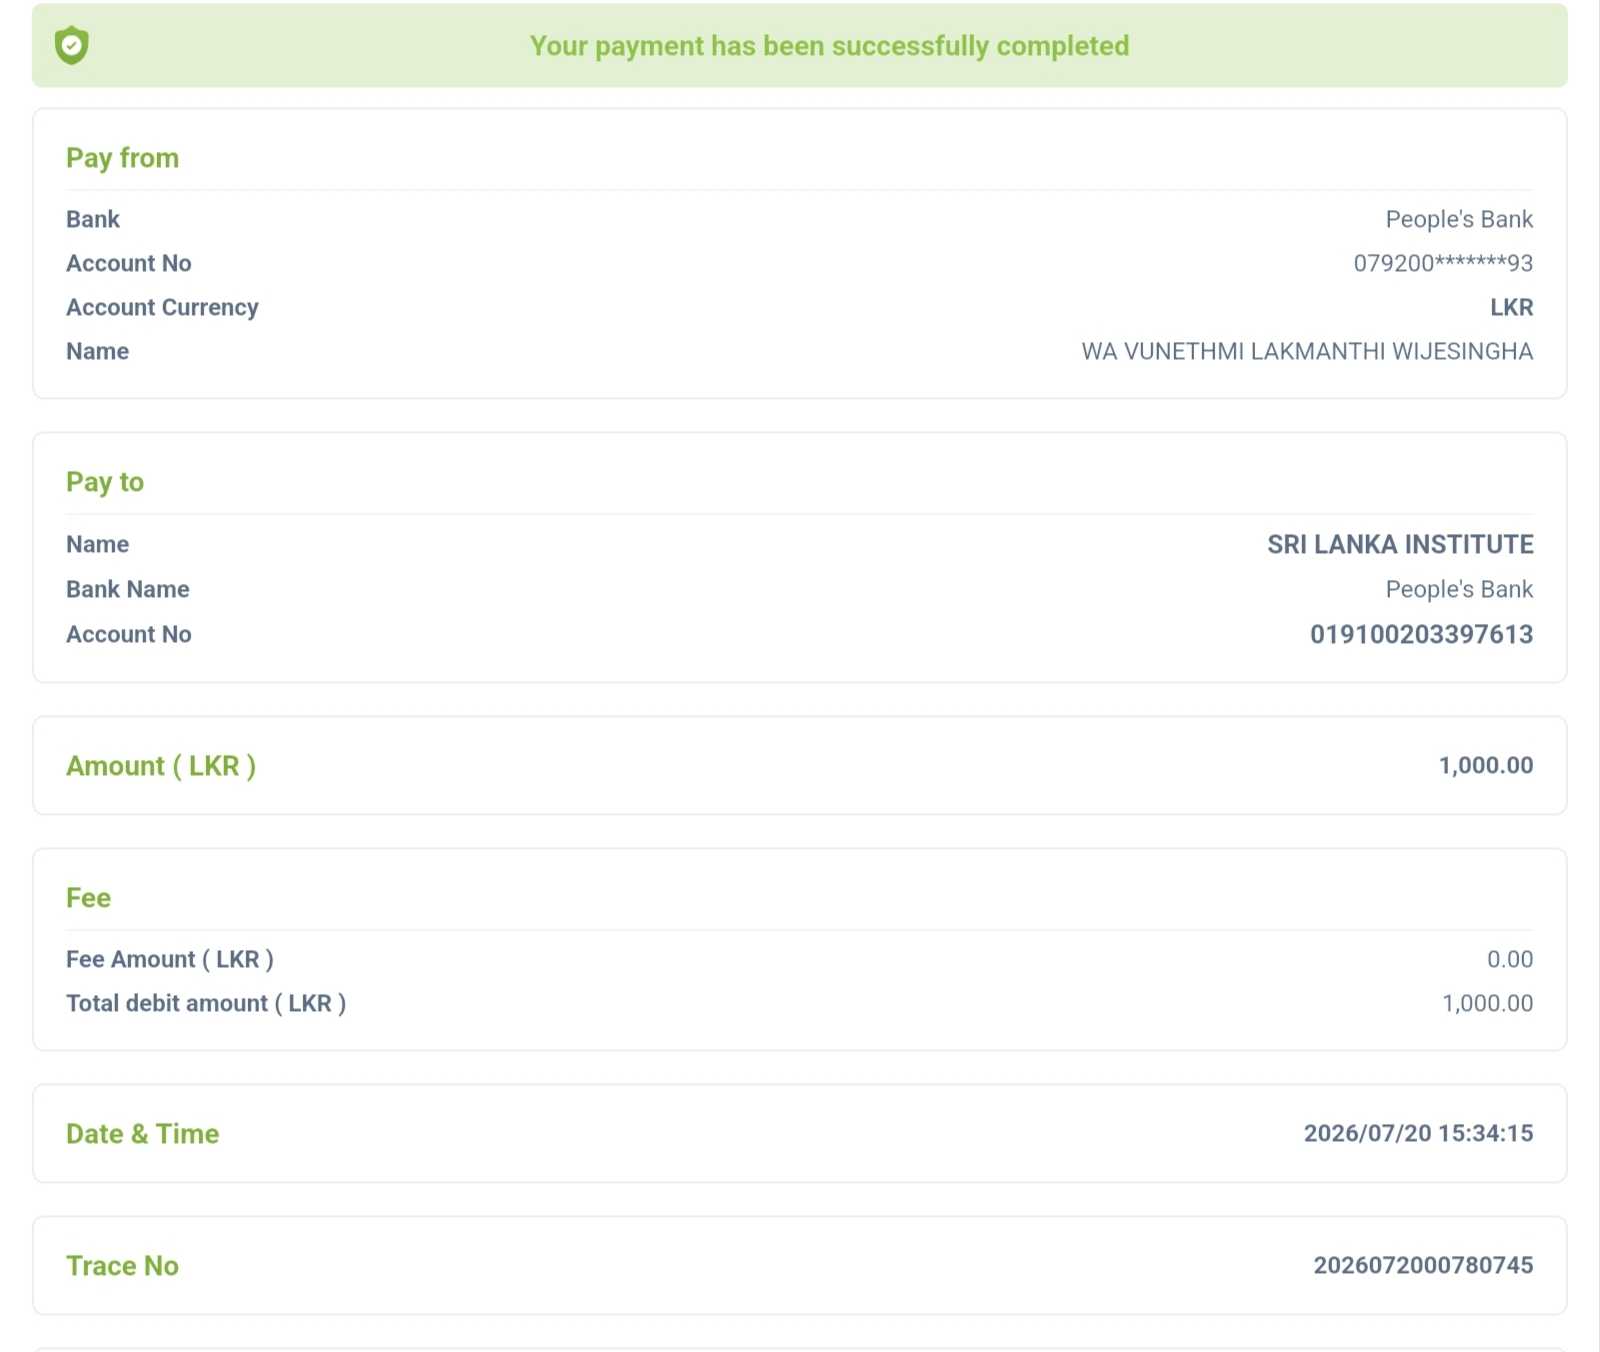Select the Pay from section heading
Screen dimensions: 1600x1352
point(122,158)
